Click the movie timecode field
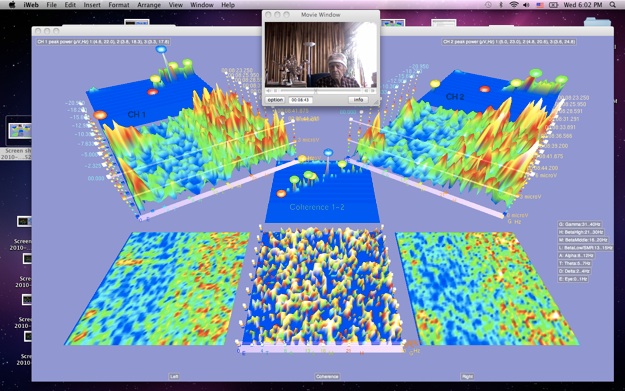This screenshot has width=625, height=391. [x=300, y=100]
